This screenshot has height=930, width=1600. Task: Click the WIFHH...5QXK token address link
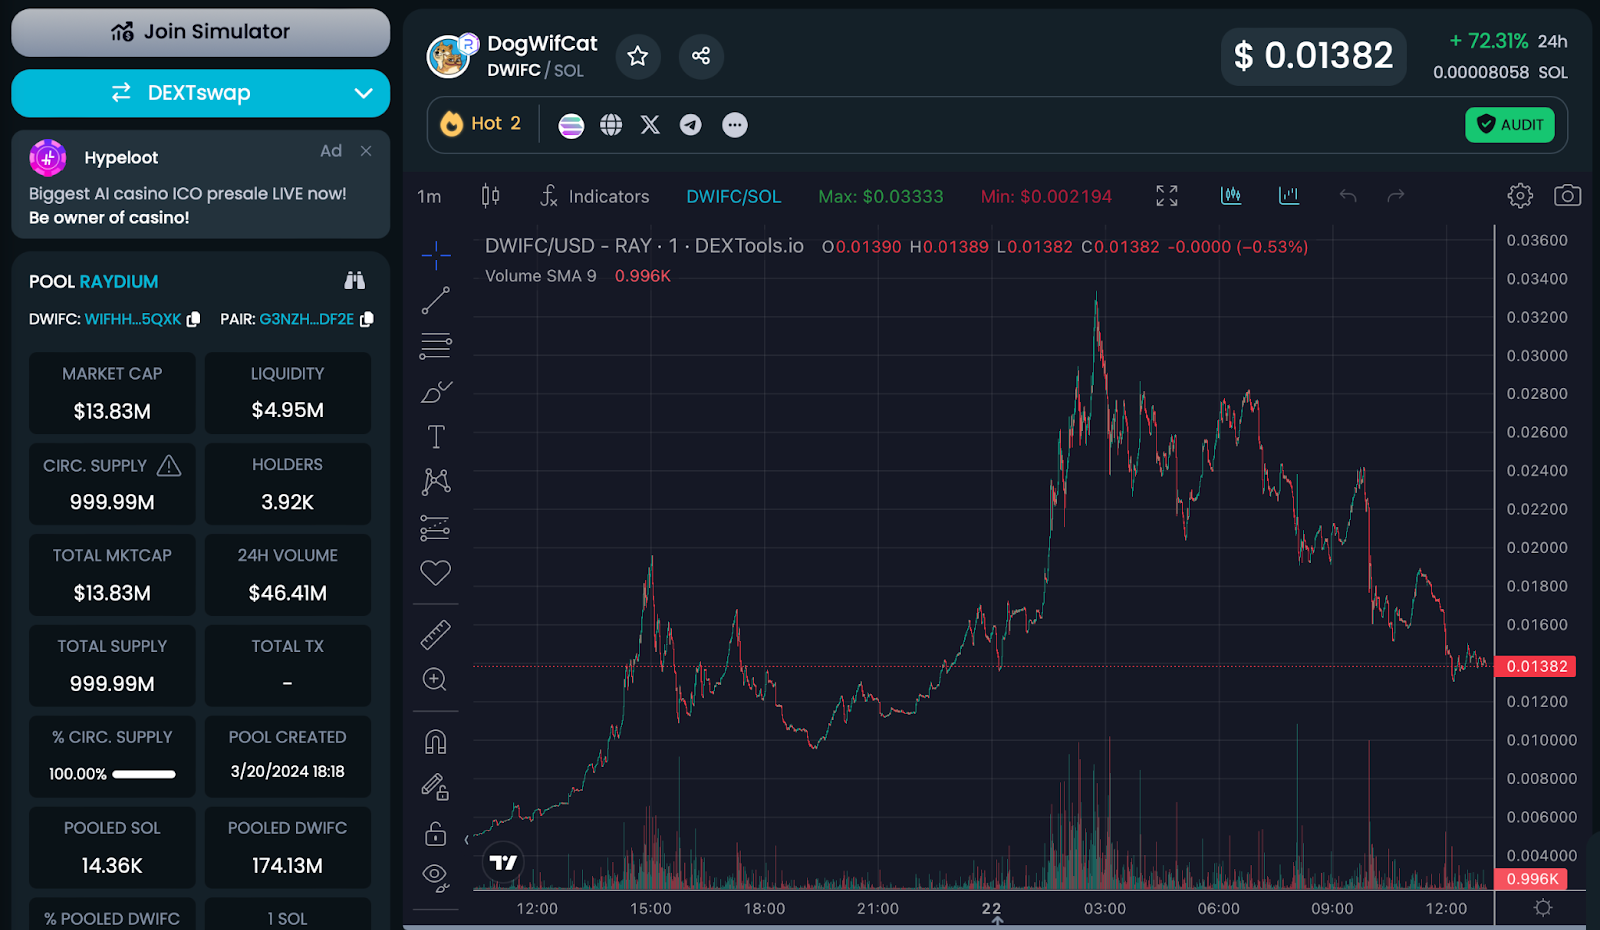pos(133,319)
